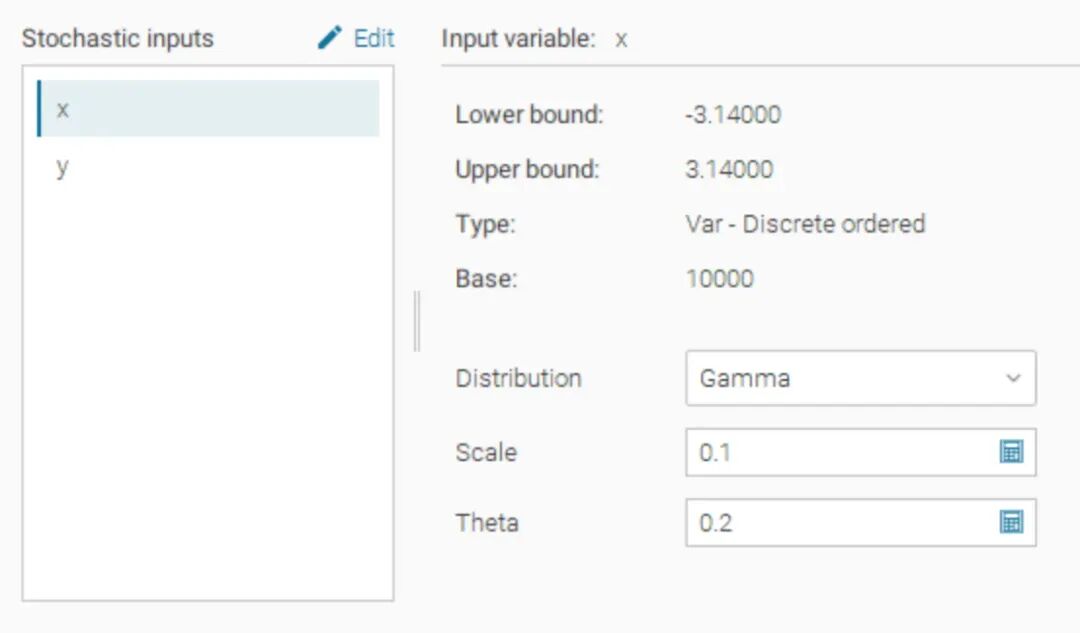
Task: Click the Scale label text
Action: pyautogui.click(x=486, y=452)
